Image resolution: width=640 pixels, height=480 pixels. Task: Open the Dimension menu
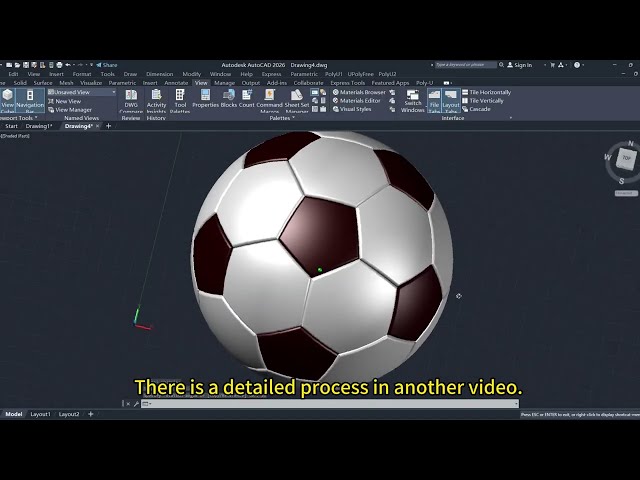(160, 74)
